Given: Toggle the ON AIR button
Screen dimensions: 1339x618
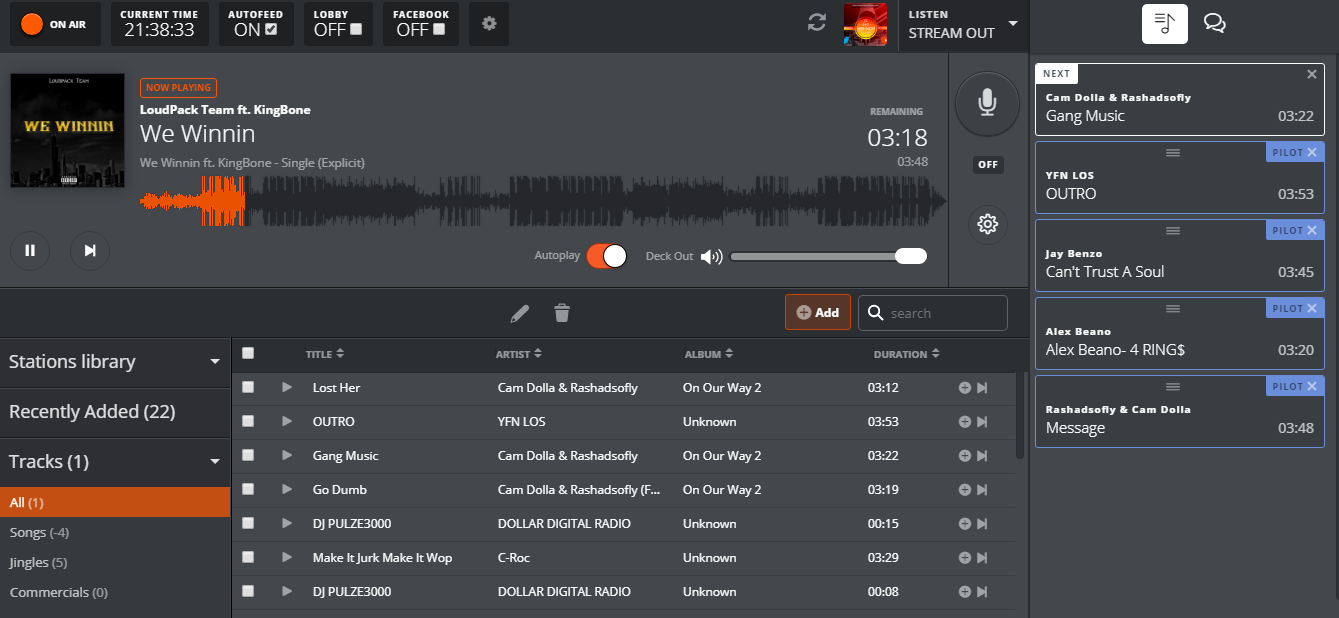Looking at the screenshot, I should pos(56,24).
